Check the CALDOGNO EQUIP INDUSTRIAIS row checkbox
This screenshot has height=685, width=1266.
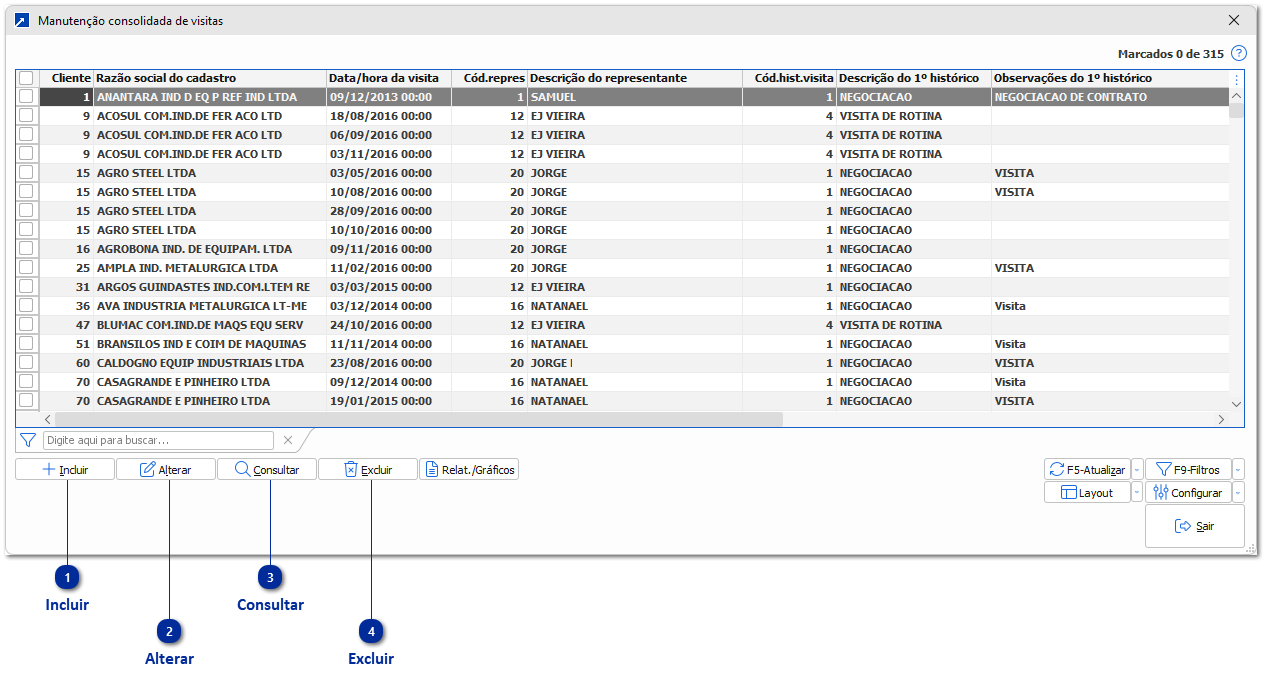click(26, 363)
